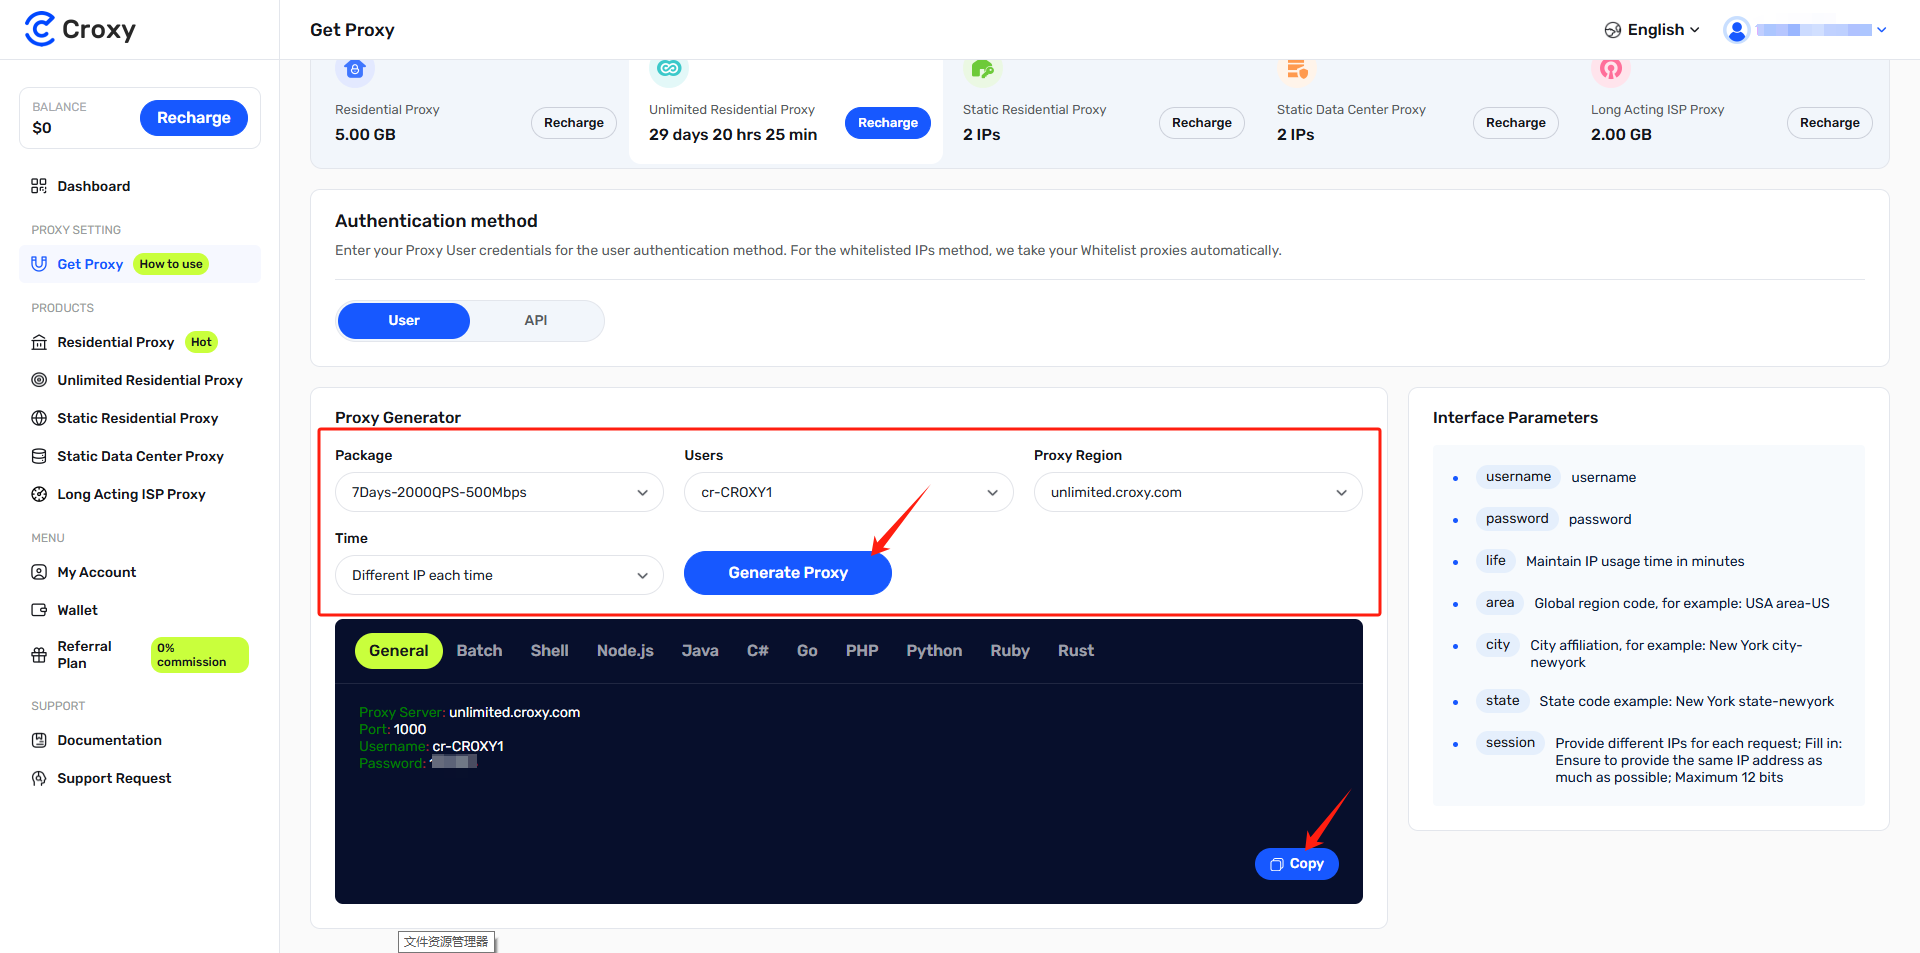This screenshot has height=953, width=1920.
Task: Recharge the Static Data Center Proxy
Action: tap(1516, 123)
